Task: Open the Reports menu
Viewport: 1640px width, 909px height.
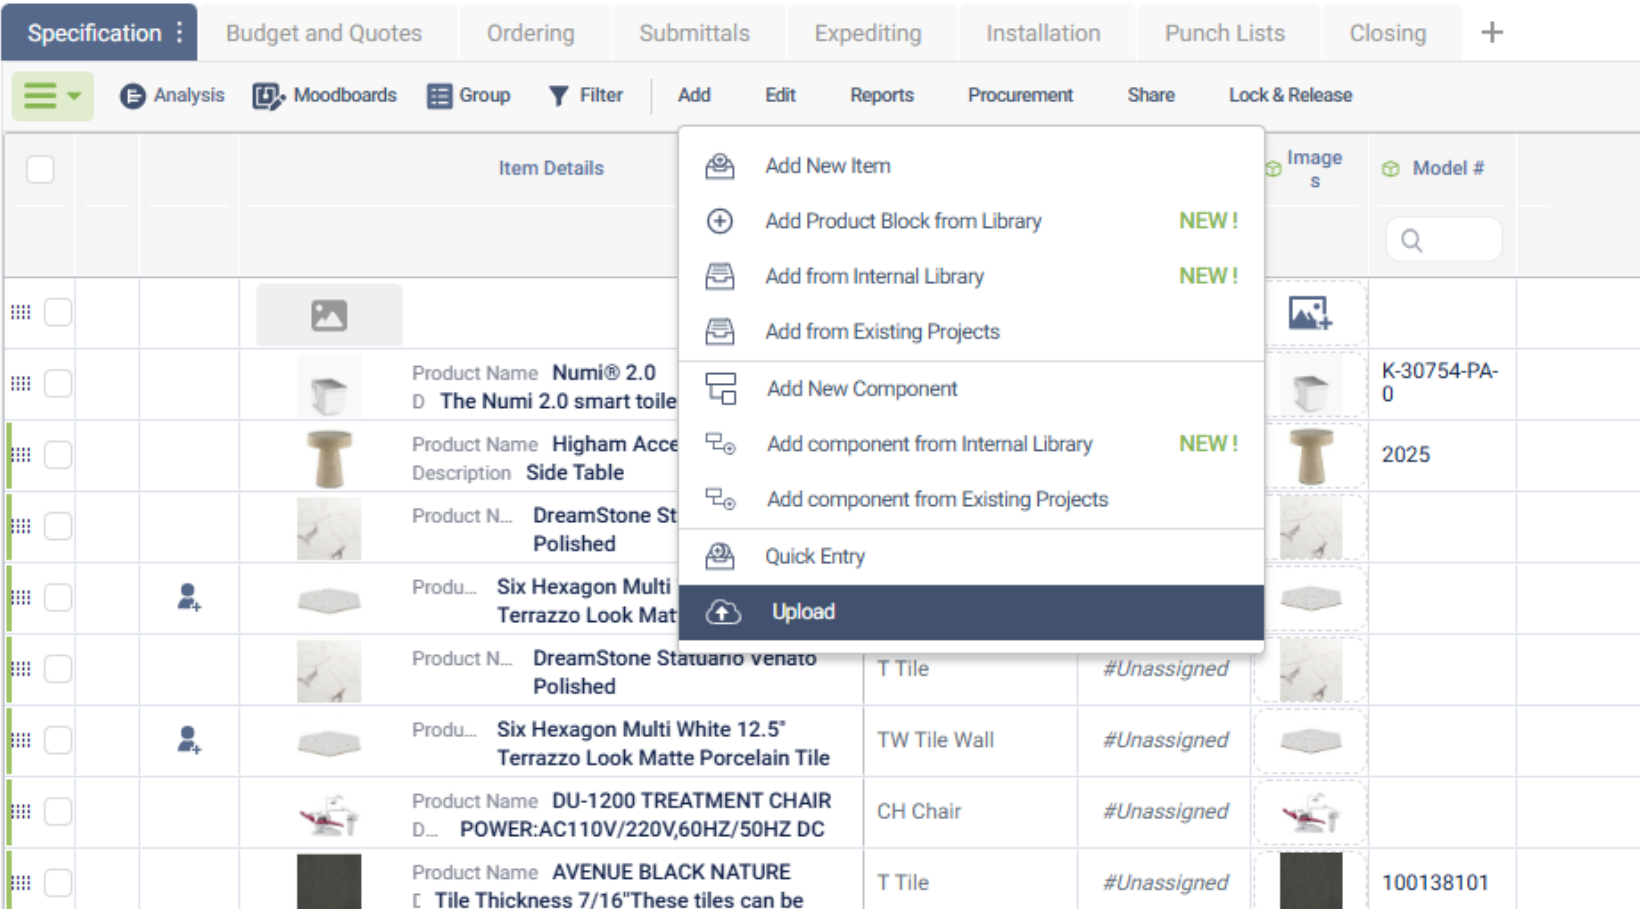Action: 882,96
